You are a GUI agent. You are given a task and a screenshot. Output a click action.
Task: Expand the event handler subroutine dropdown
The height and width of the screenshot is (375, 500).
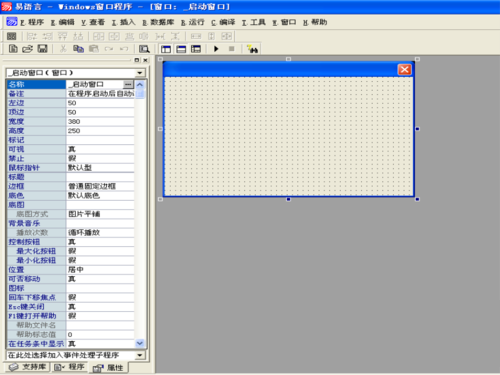click(140, 355)
